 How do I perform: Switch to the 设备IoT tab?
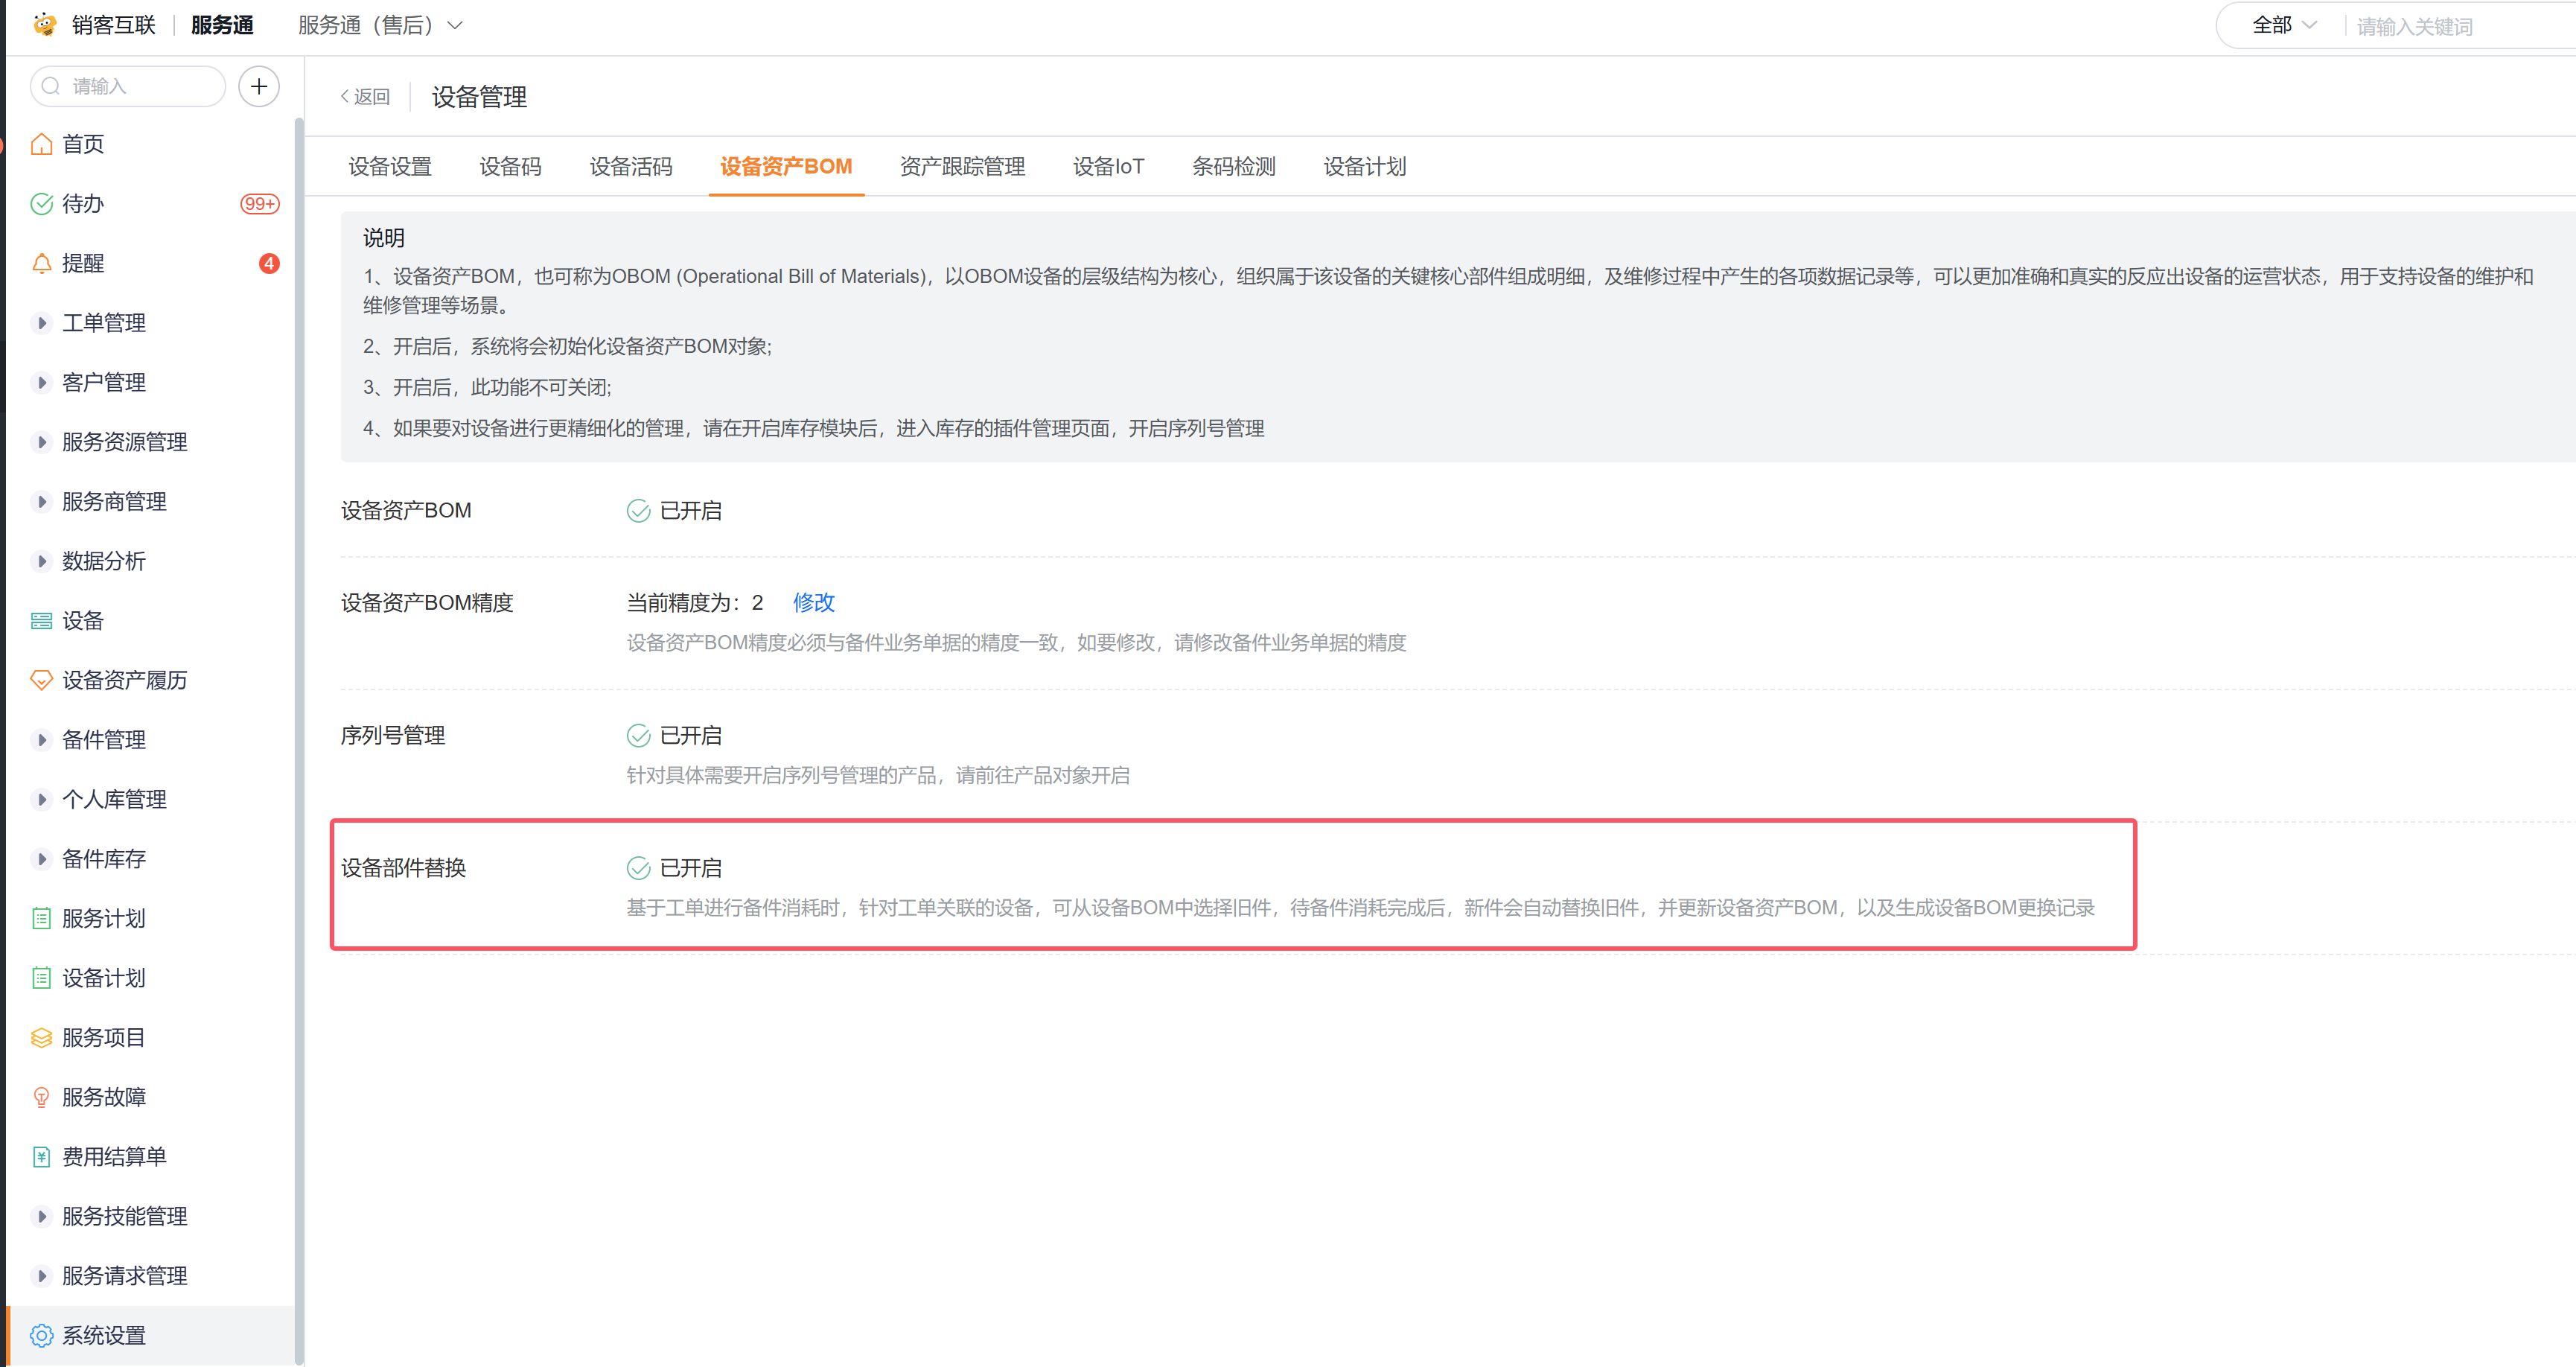pos(1108,166)
